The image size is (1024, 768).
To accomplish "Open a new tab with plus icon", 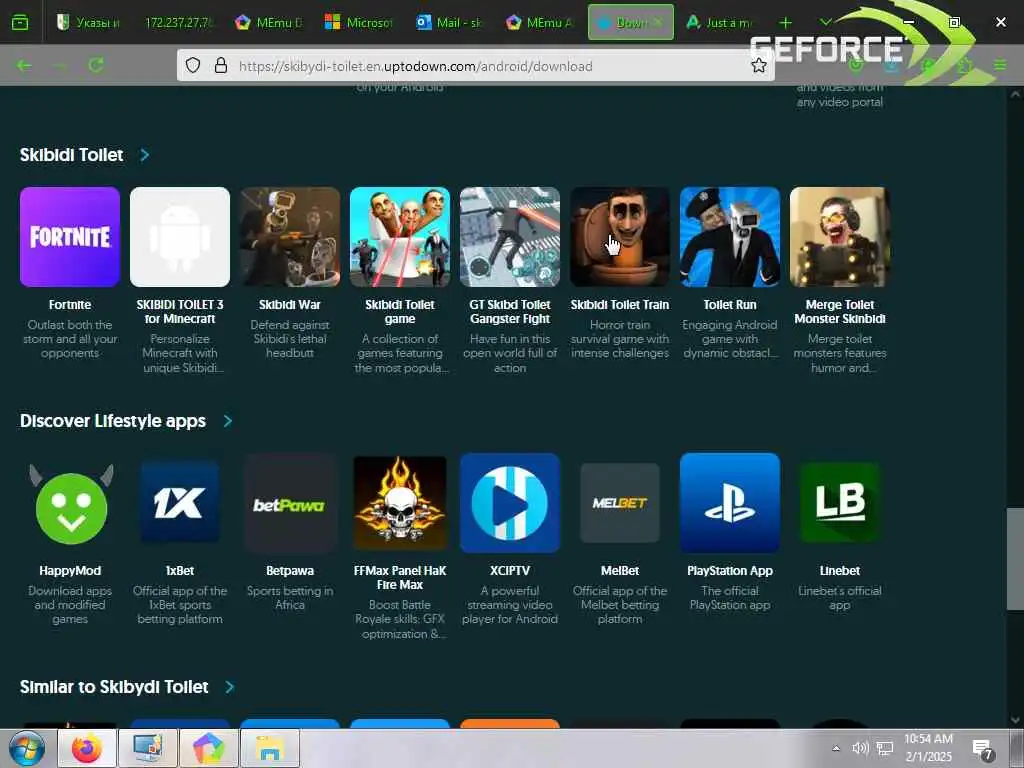I will [785, 22].
